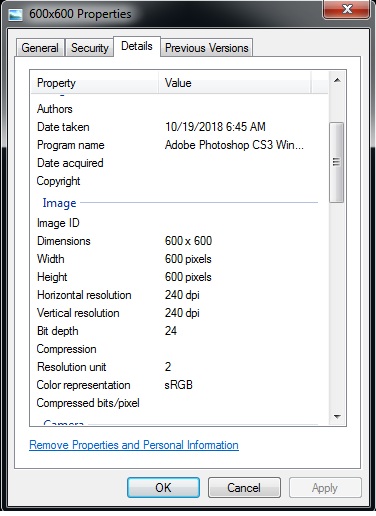The width and height of the screenshot is (376, 516).
Task: Click the Program name value Adobe Photoshop CS3
Action: pos(234,145)
